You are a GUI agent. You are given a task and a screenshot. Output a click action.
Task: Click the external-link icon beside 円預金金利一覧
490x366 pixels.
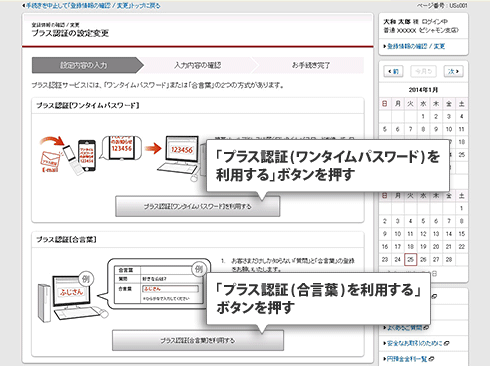click(x=432, y=359)
